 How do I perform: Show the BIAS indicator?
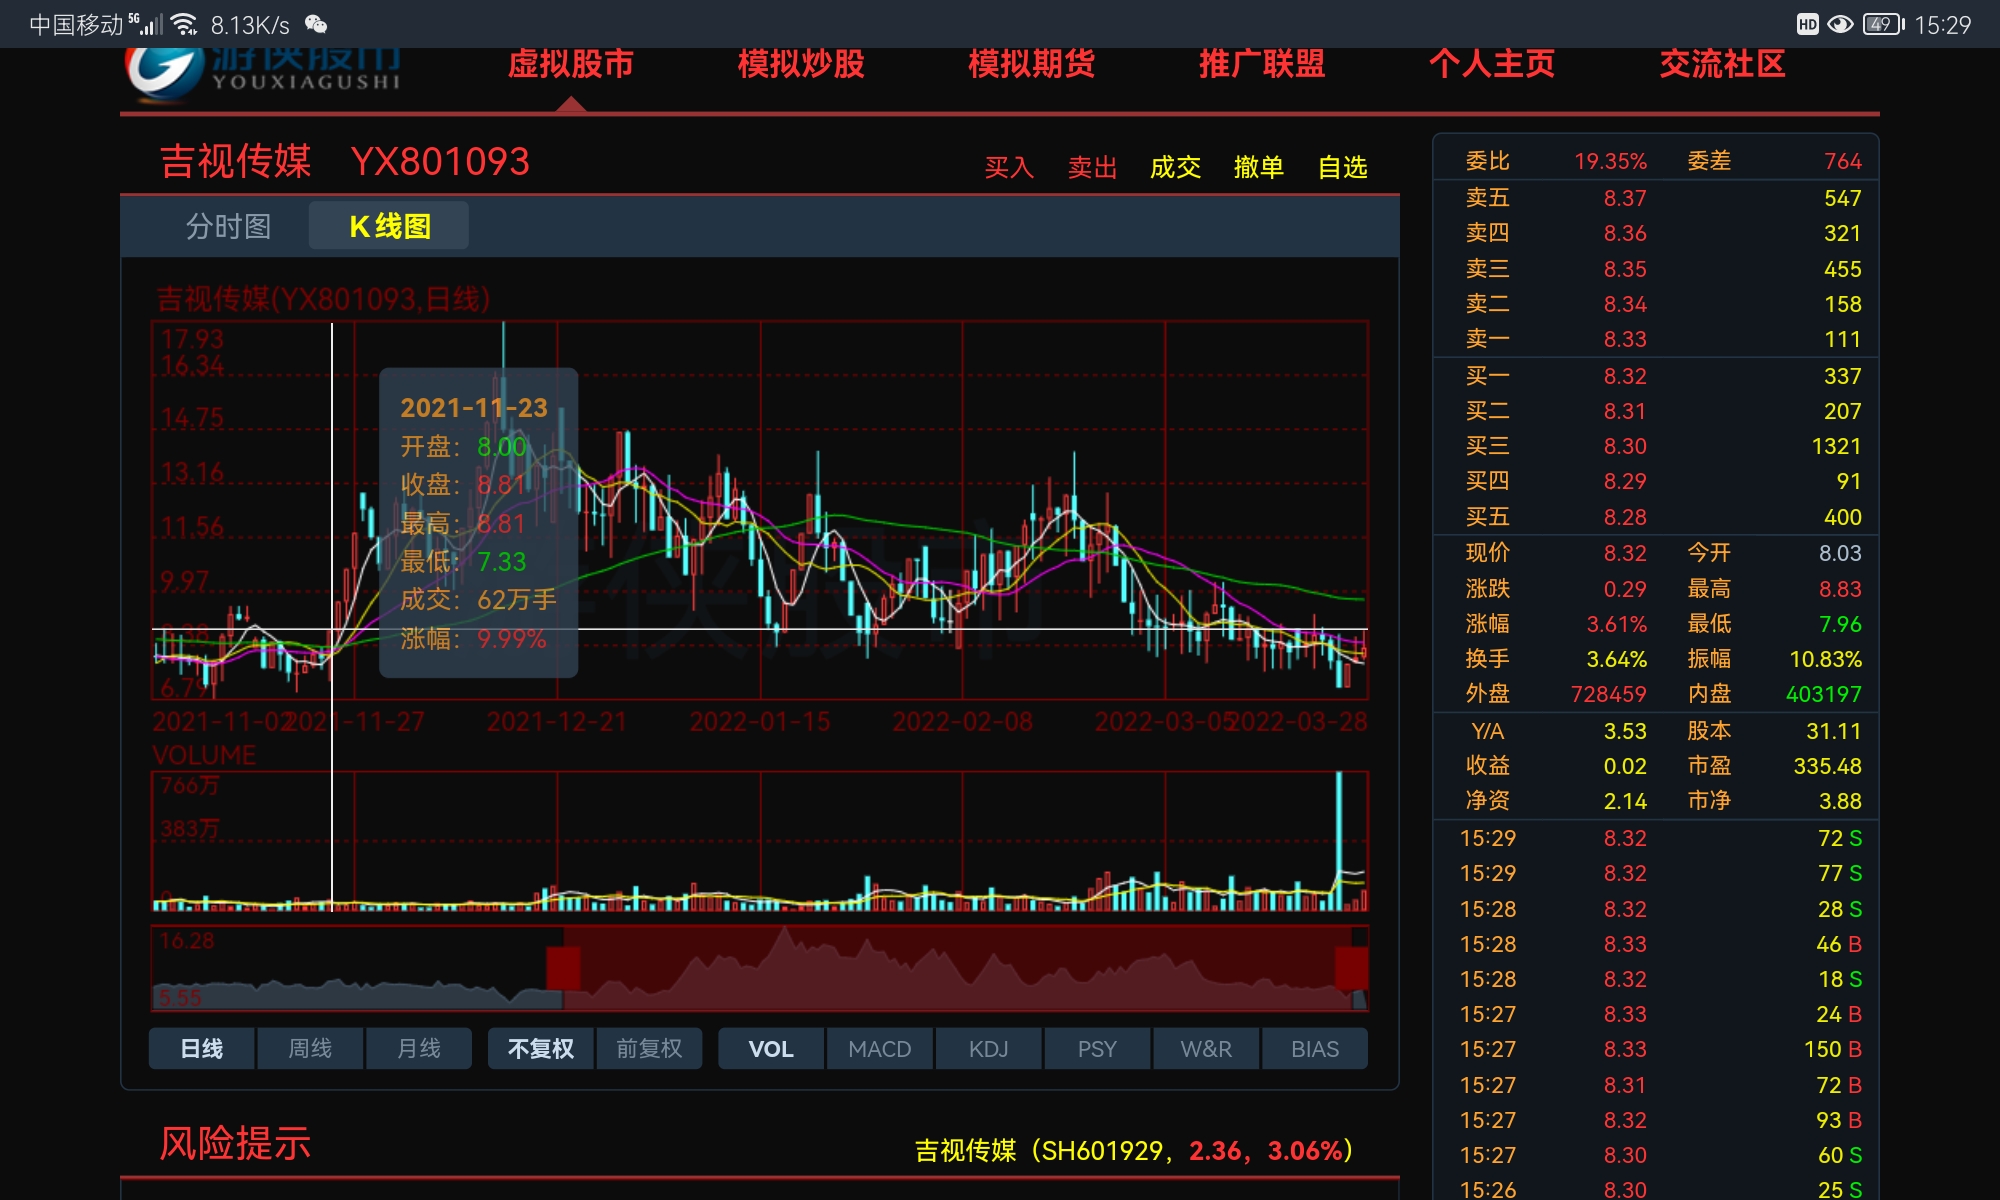[x=1315, y=1048]
